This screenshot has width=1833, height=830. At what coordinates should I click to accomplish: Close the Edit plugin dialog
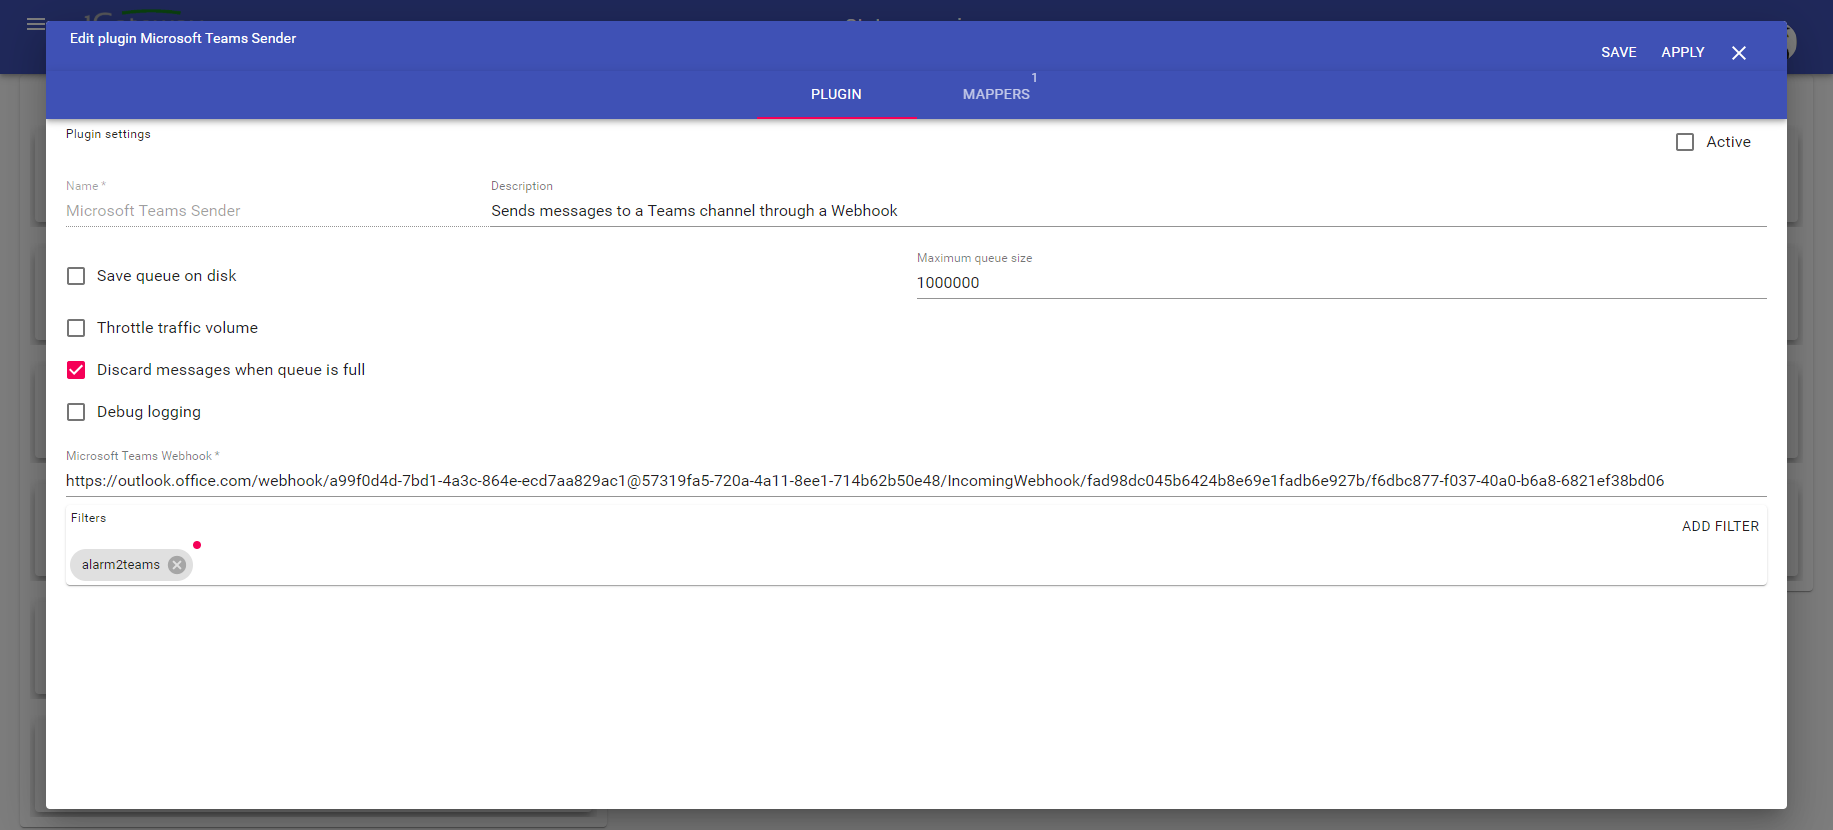pyautogui.click(x=1739, y=53)
